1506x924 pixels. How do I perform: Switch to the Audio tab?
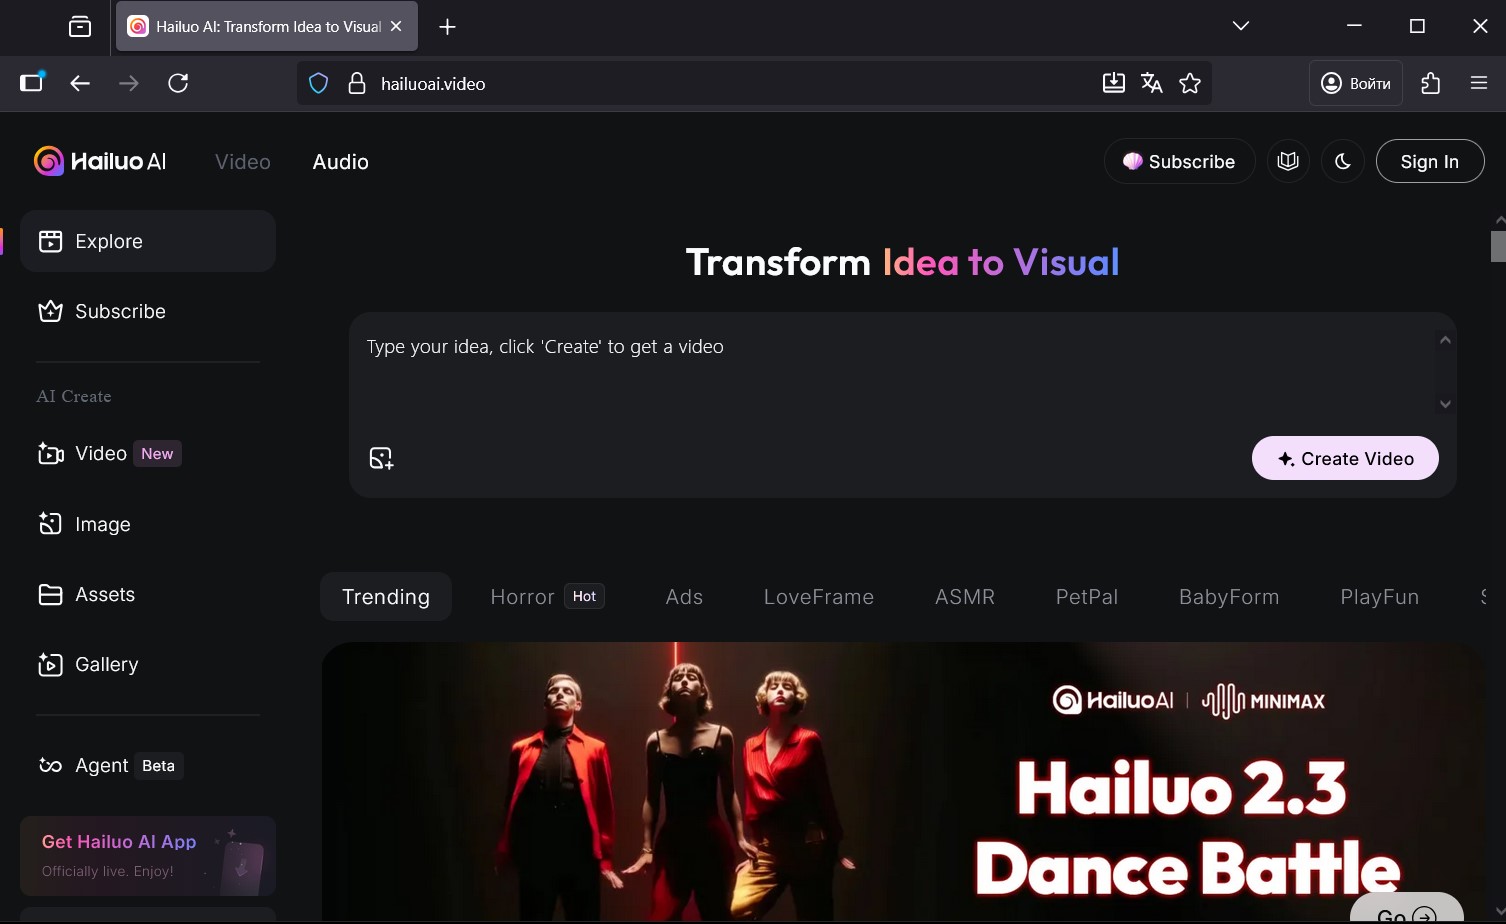(340, 162)
